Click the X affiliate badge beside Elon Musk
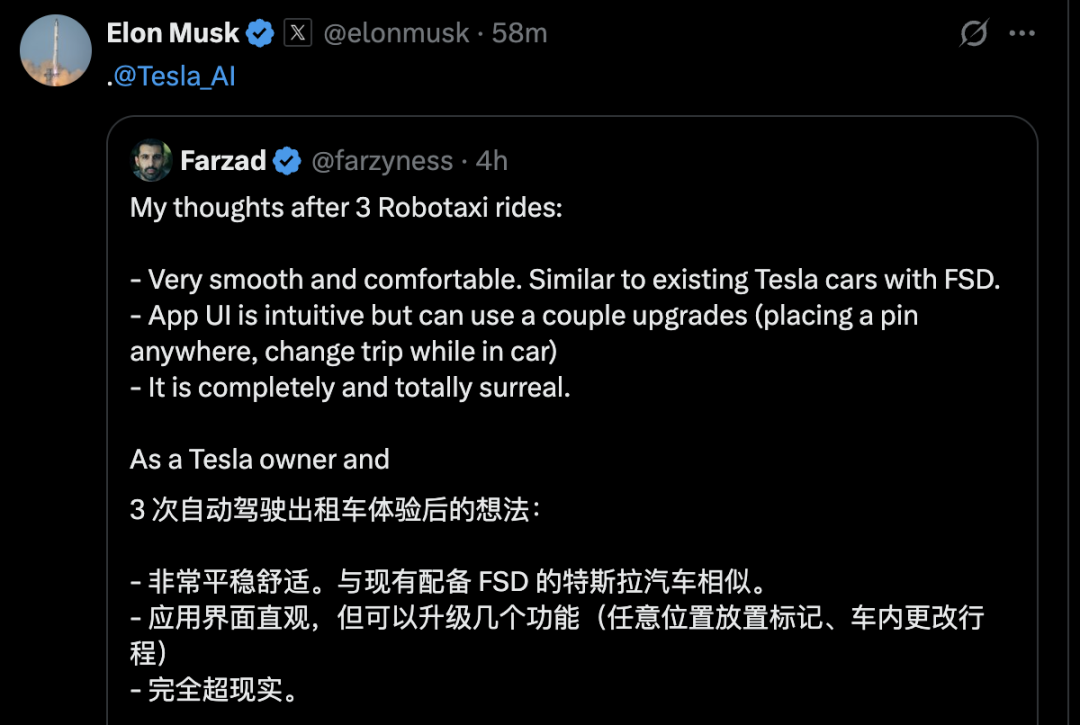 tap(298, 33)
